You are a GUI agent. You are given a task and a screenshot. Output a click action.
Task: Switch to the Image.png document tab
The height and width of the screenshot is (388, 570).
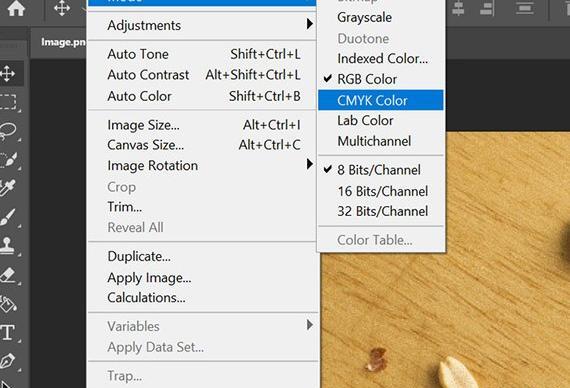tap(63, 42)
